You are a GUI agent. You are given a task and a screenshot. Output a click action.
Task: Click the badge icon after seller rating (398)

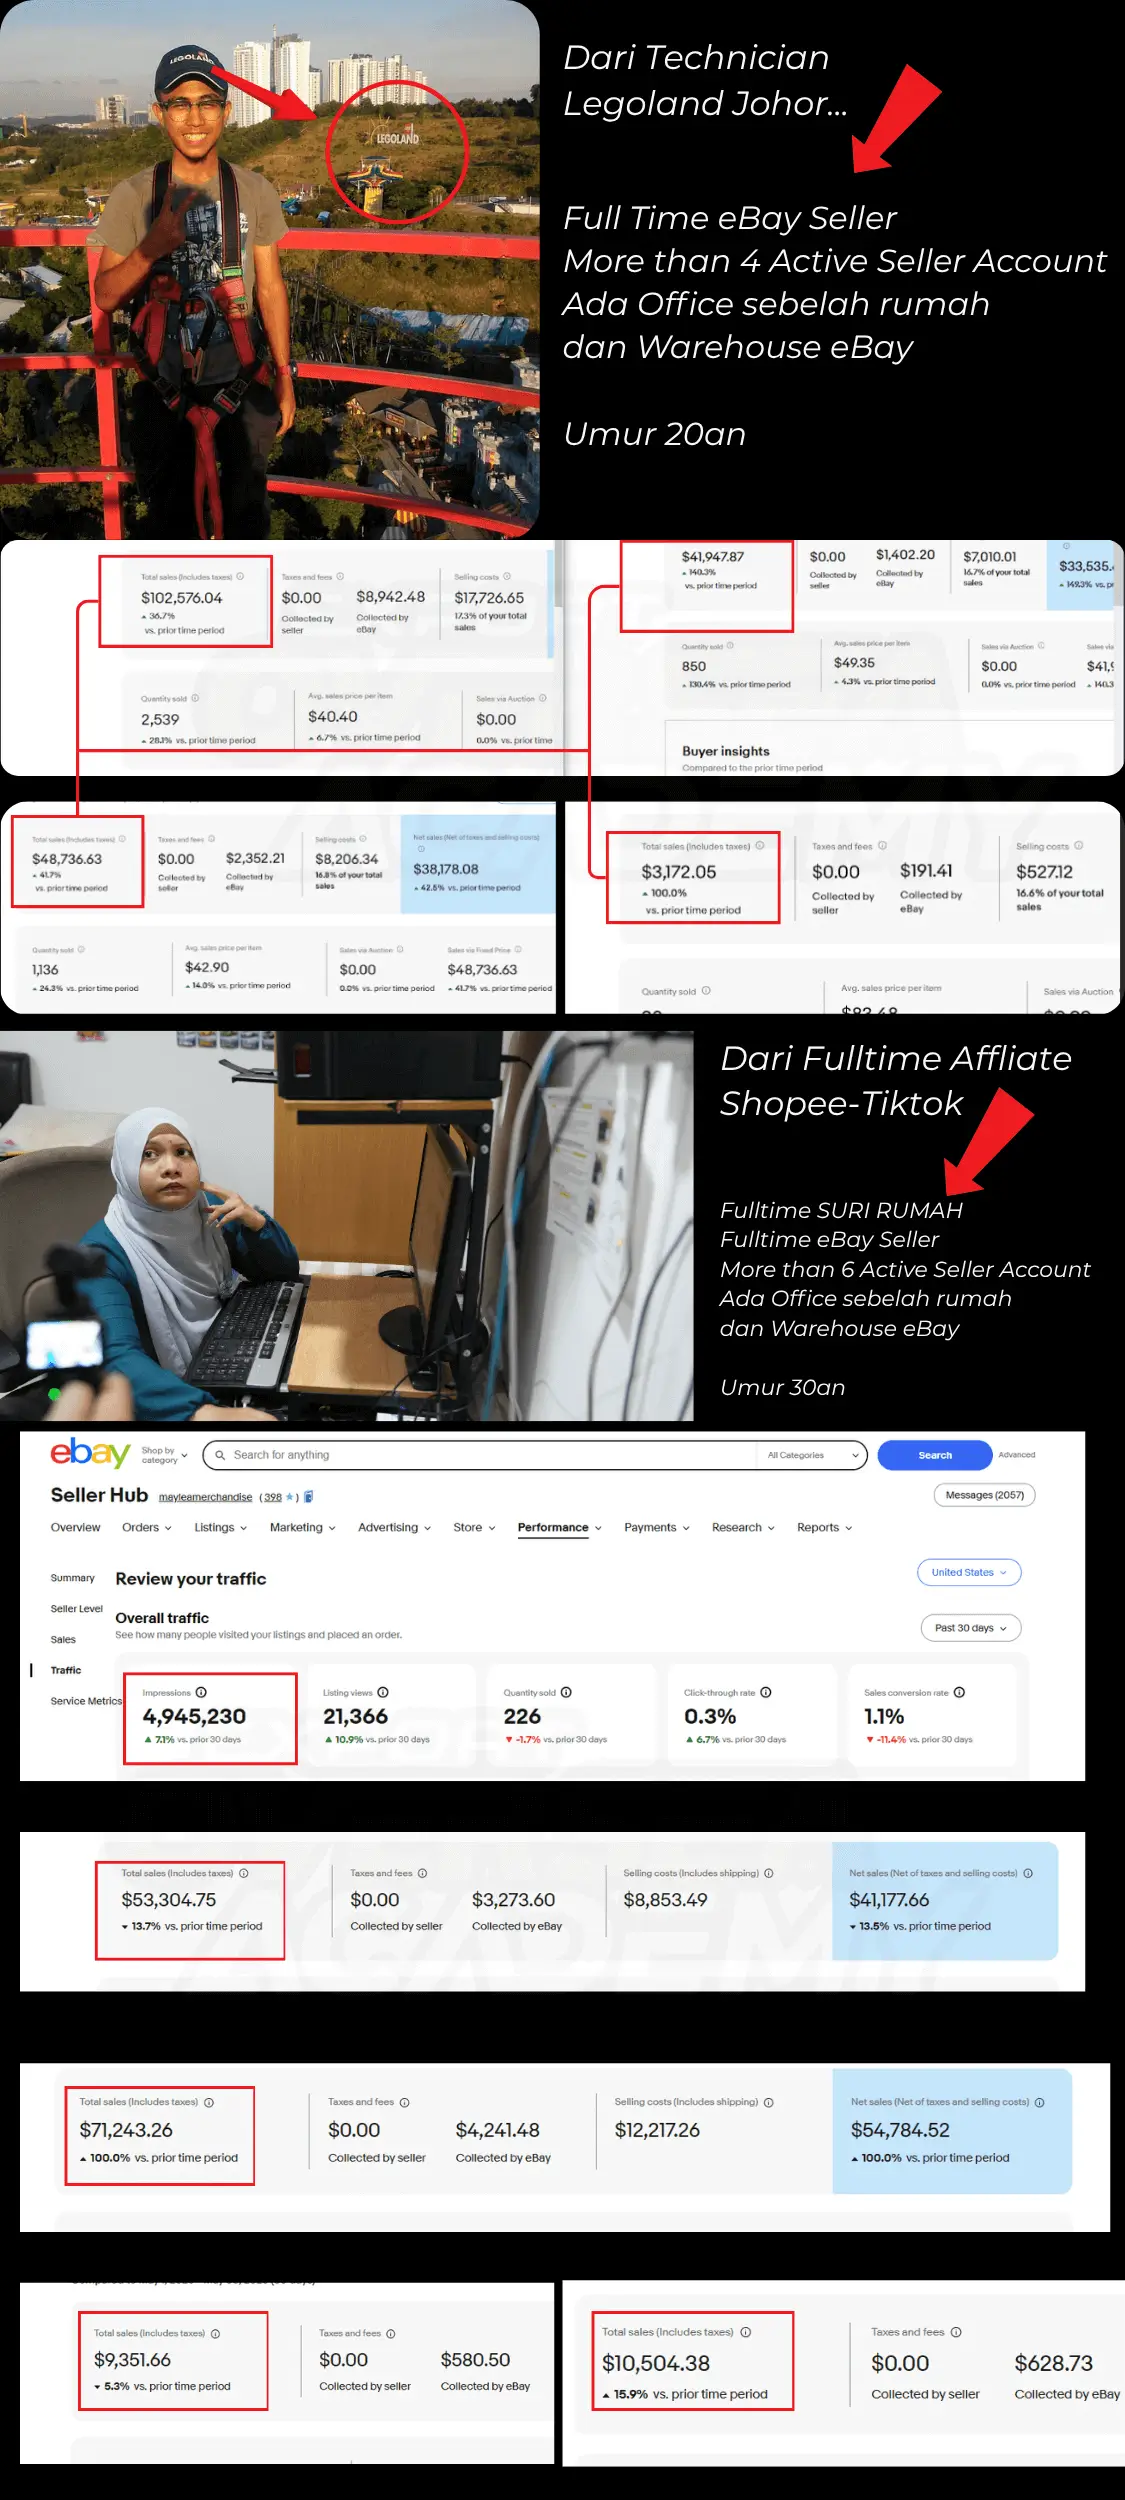(309, 1497)
